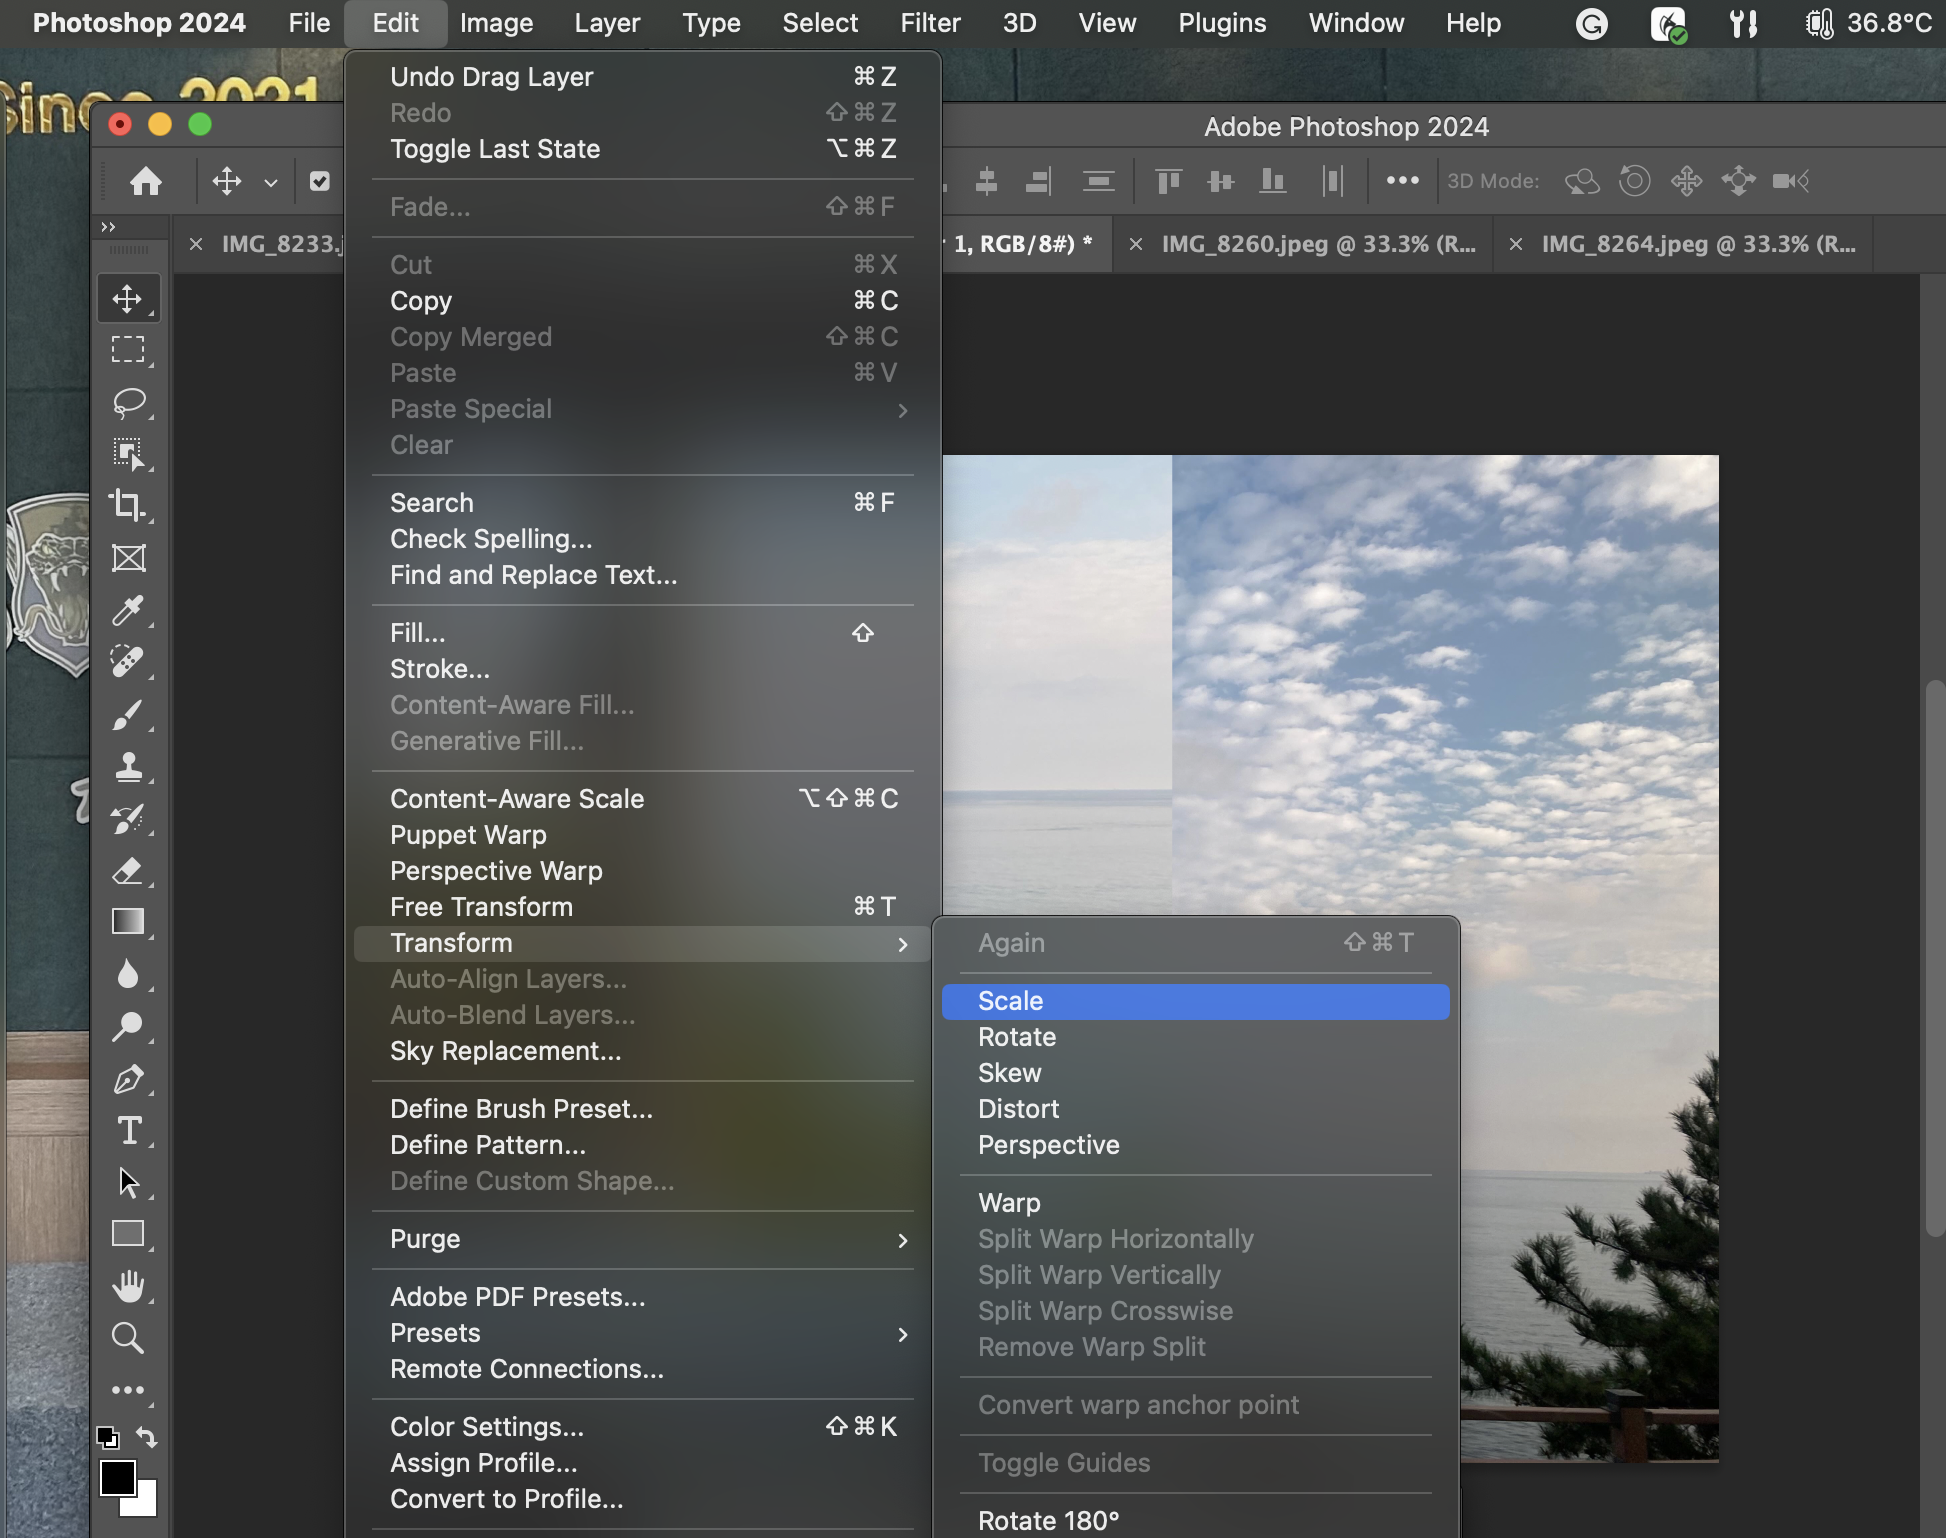1946x1538 pixels.
Task: Select the Hand tool
Action: [x=127, y=1286]
